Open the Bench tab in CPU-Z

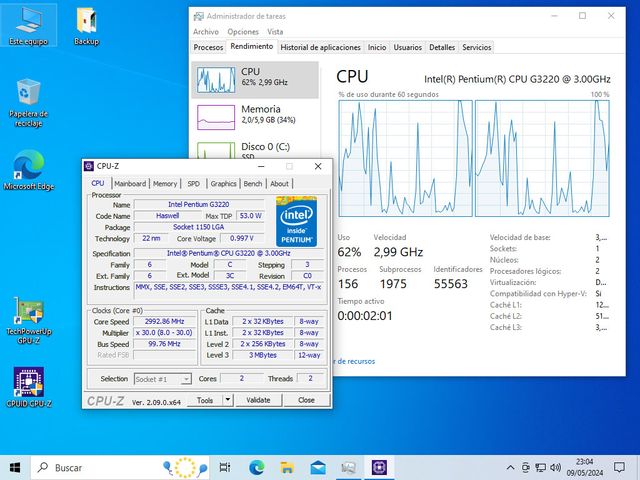(x=253, y=184)
